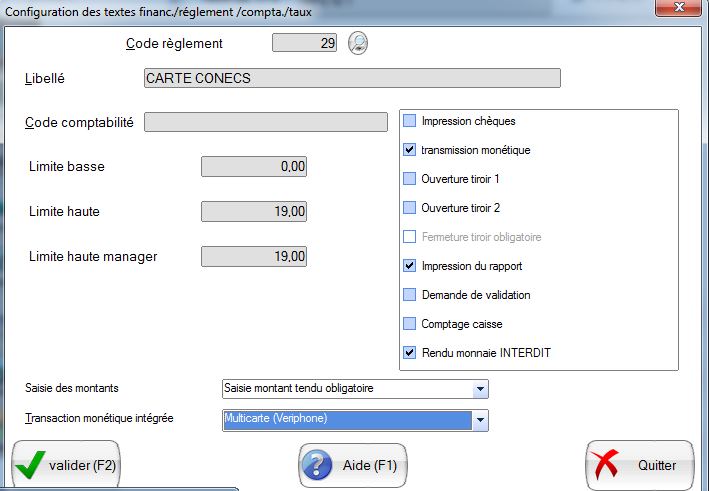Open help with the Aide (F1) button

point(353,465)
